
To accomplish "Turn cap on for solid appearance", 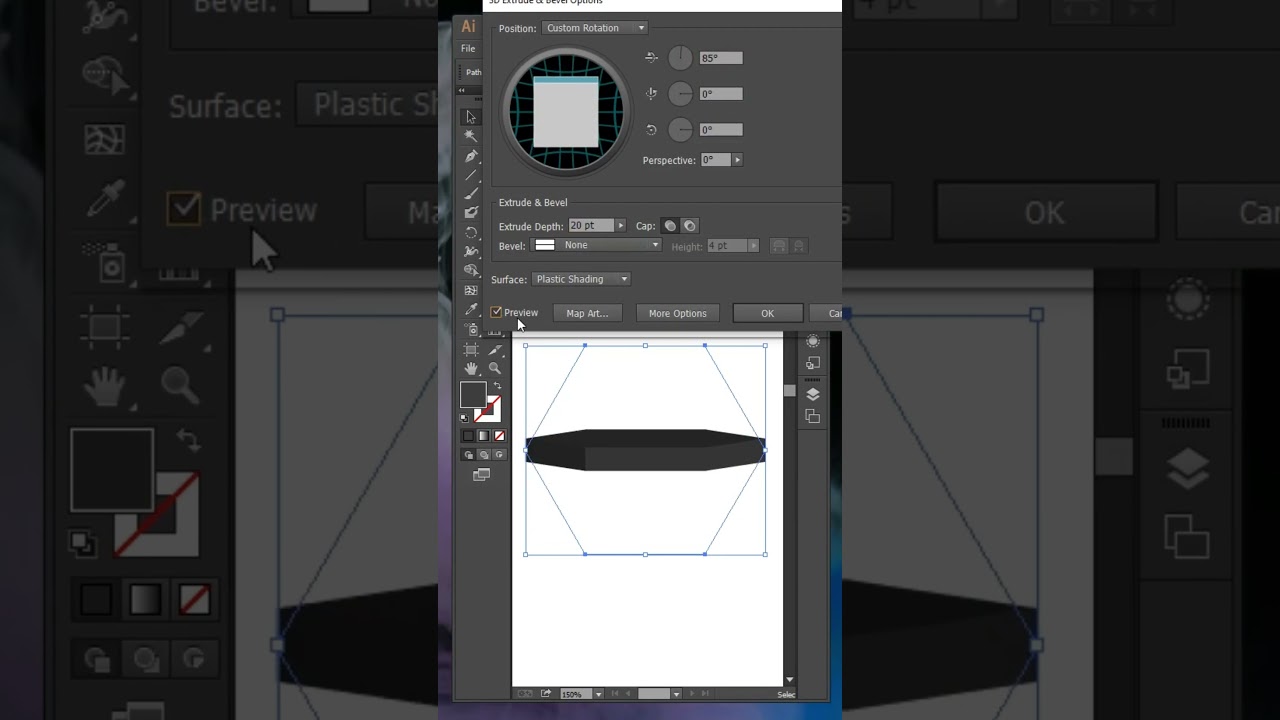I will tap(670, 226).
